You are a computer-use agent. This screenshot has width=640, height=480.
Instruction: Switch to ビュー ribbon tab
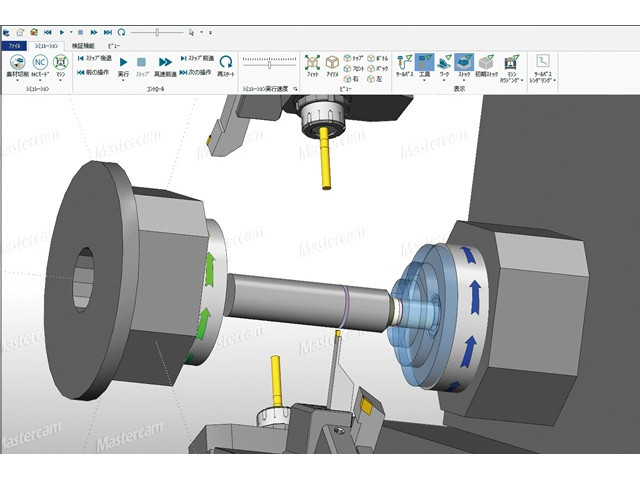[x=114, y=46]
